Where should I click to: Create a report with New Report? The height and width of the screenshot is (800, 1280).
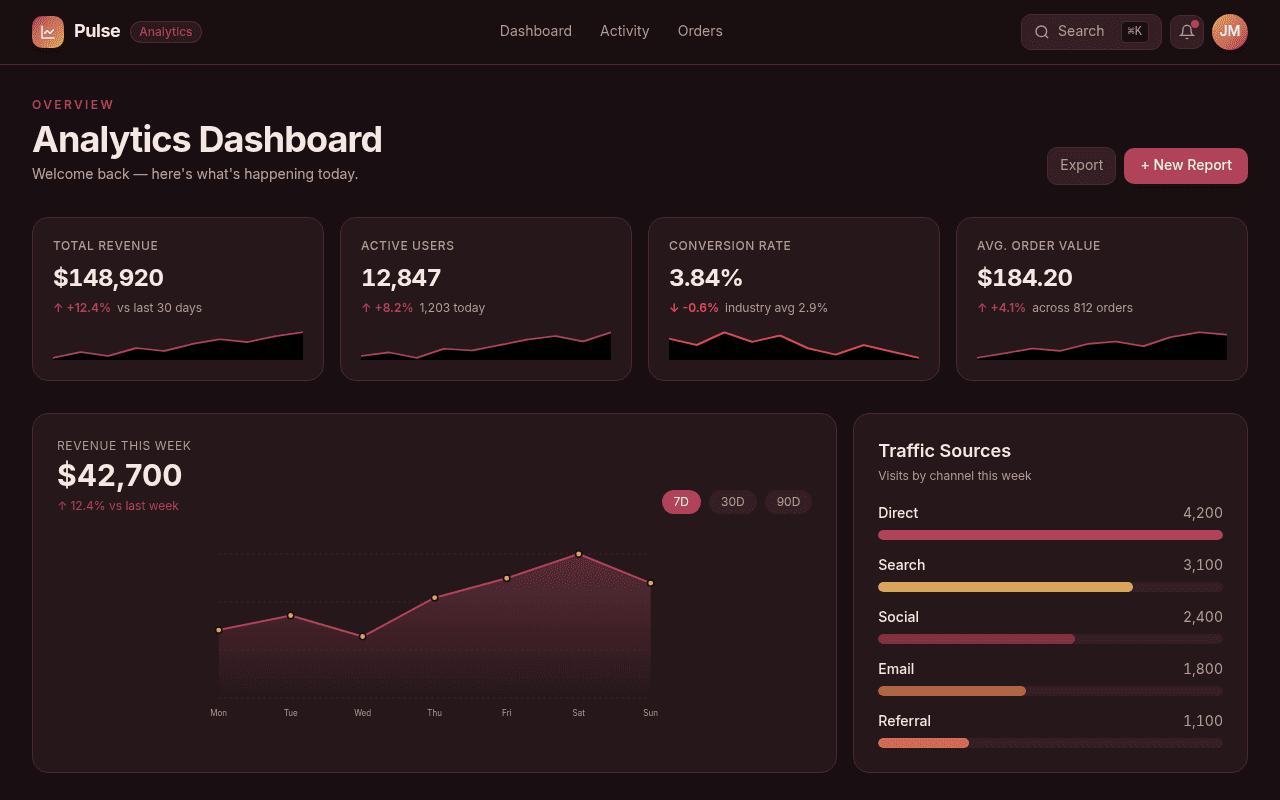pyautogui.click(x=1186, y=166)
